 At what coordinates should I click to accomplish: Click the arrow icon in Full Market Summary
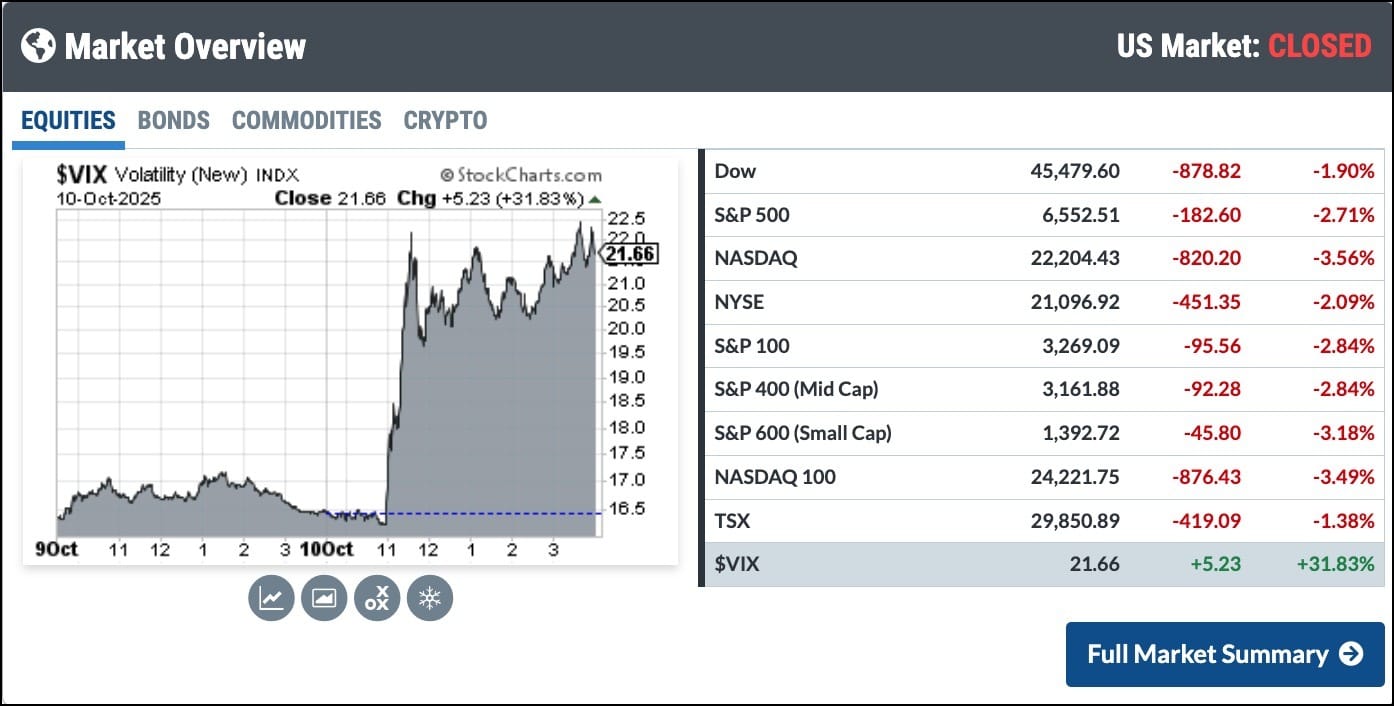tap(1351, 654)
